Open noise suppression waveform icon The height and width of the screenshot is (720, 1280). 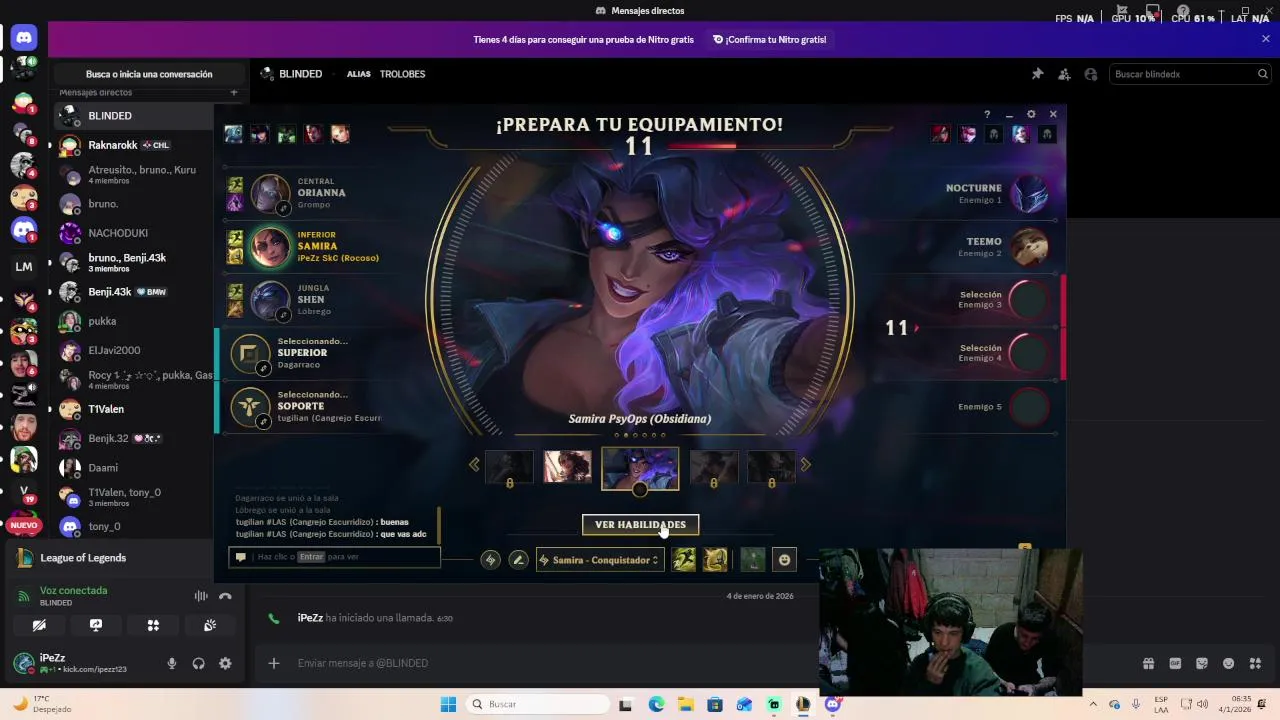pos(201,596)
